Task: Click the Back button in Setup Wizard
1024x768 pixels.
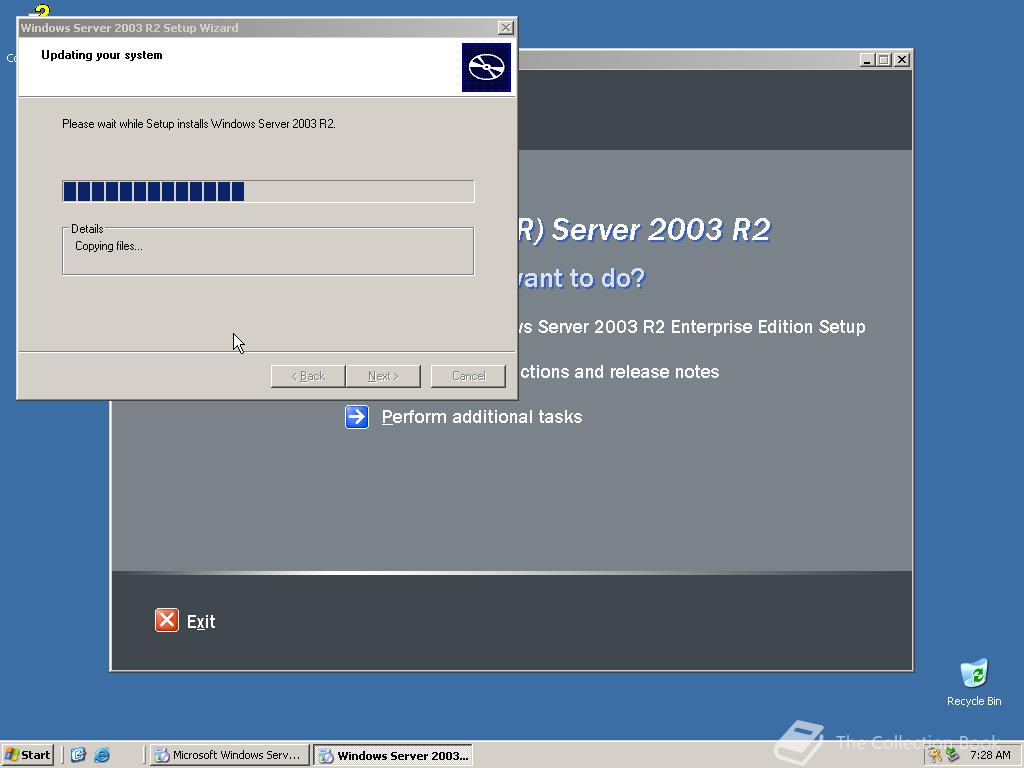Action: (x=308, y=376)
